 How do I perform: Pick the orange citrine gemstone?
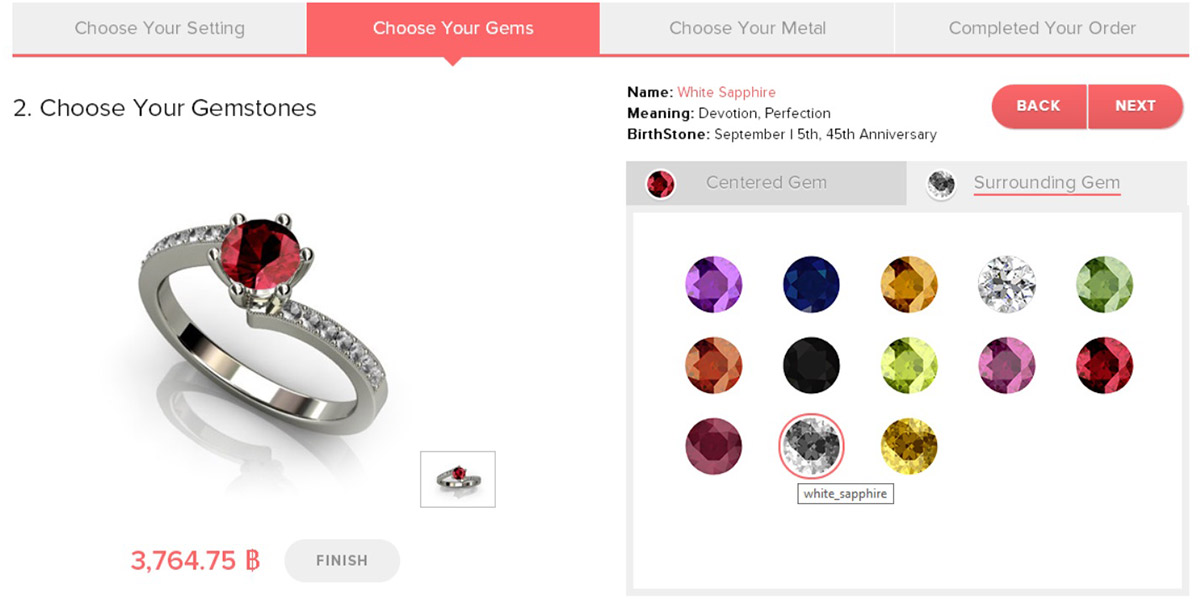point(909,284)
